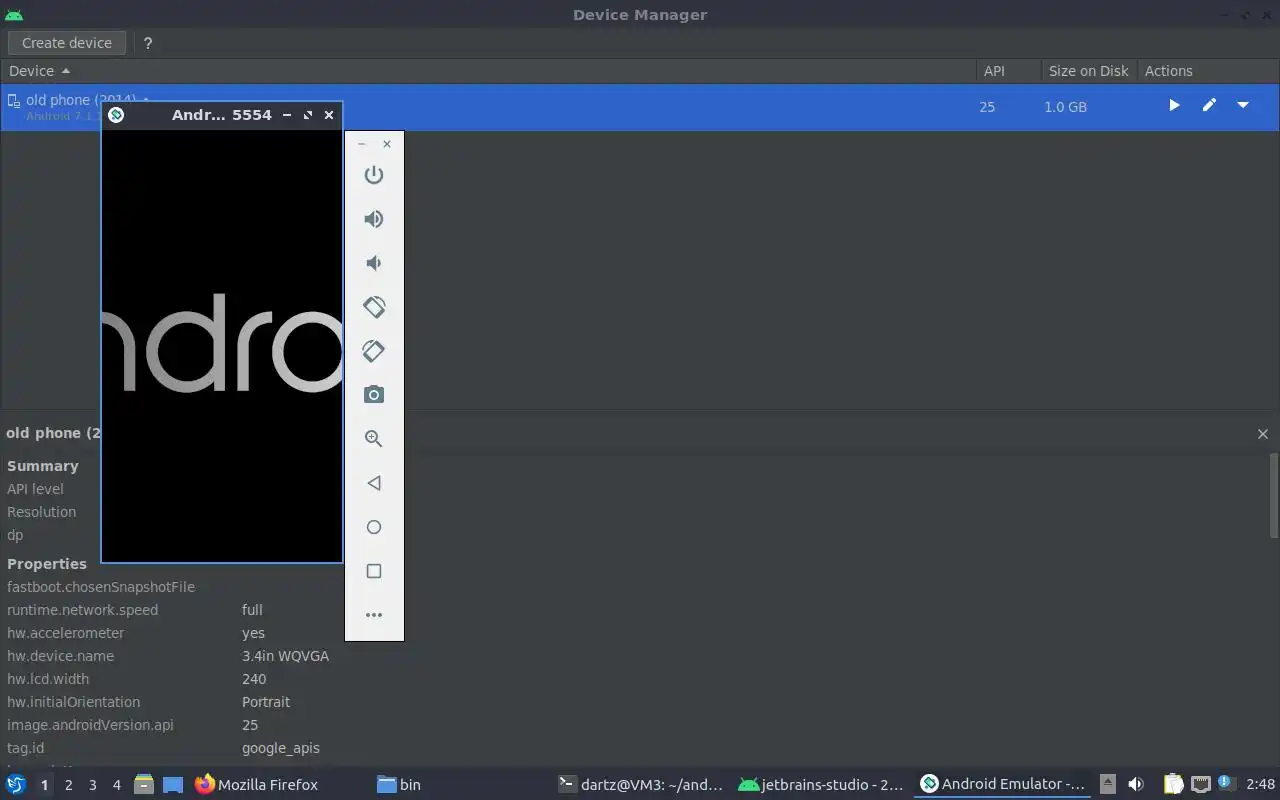Raise emulator volume with volume up icon
The height and width of the screenshot is (800, 1280).
[x=374, y=219]
